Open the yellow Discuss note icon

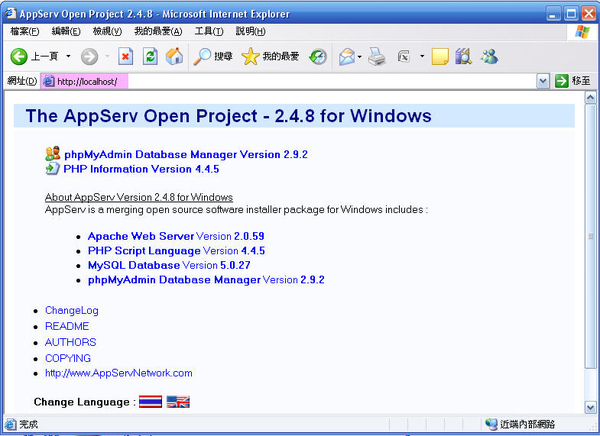click(440, 57)
